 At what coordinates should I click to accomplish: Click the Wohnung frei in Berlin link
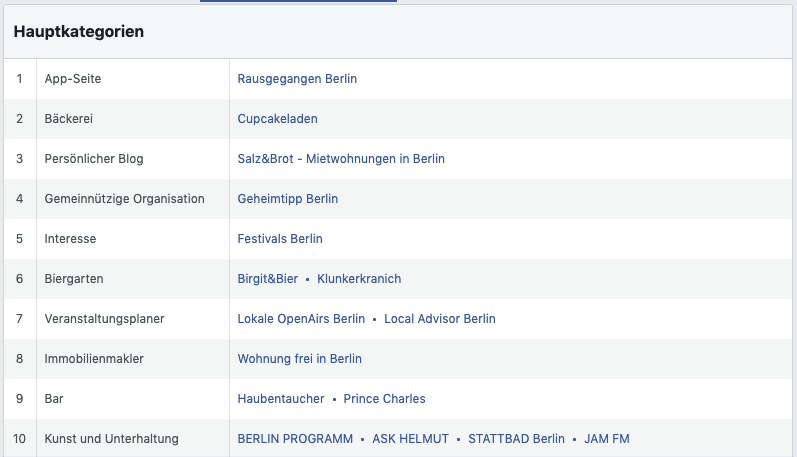(x=299, y=359)
